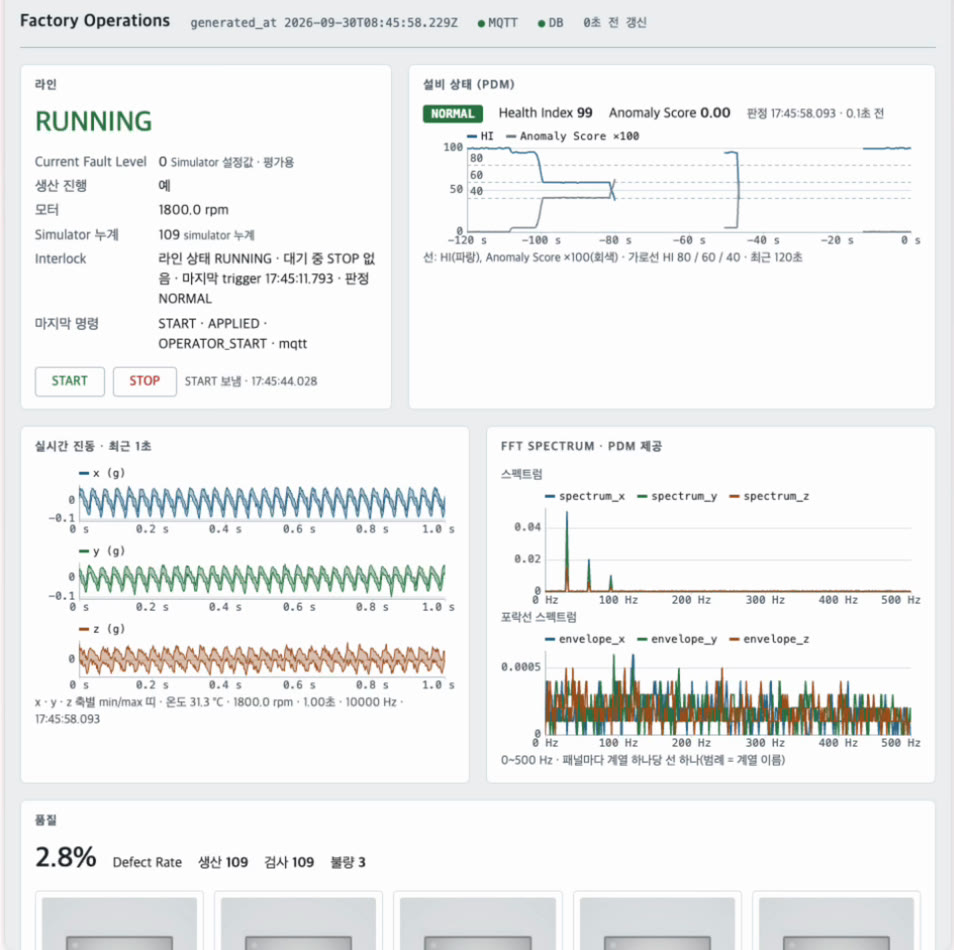
Task: Click the z-axis vibration waveform chart
Action: [x=262, y=658]
